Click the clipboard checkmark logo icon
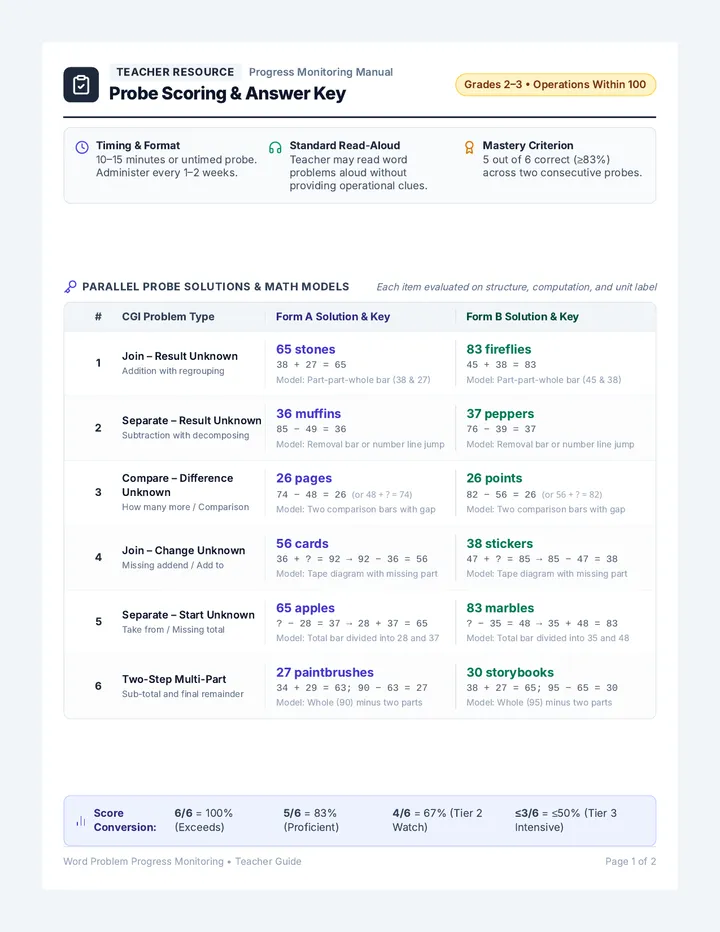The image size is (720, 932). 81,84
